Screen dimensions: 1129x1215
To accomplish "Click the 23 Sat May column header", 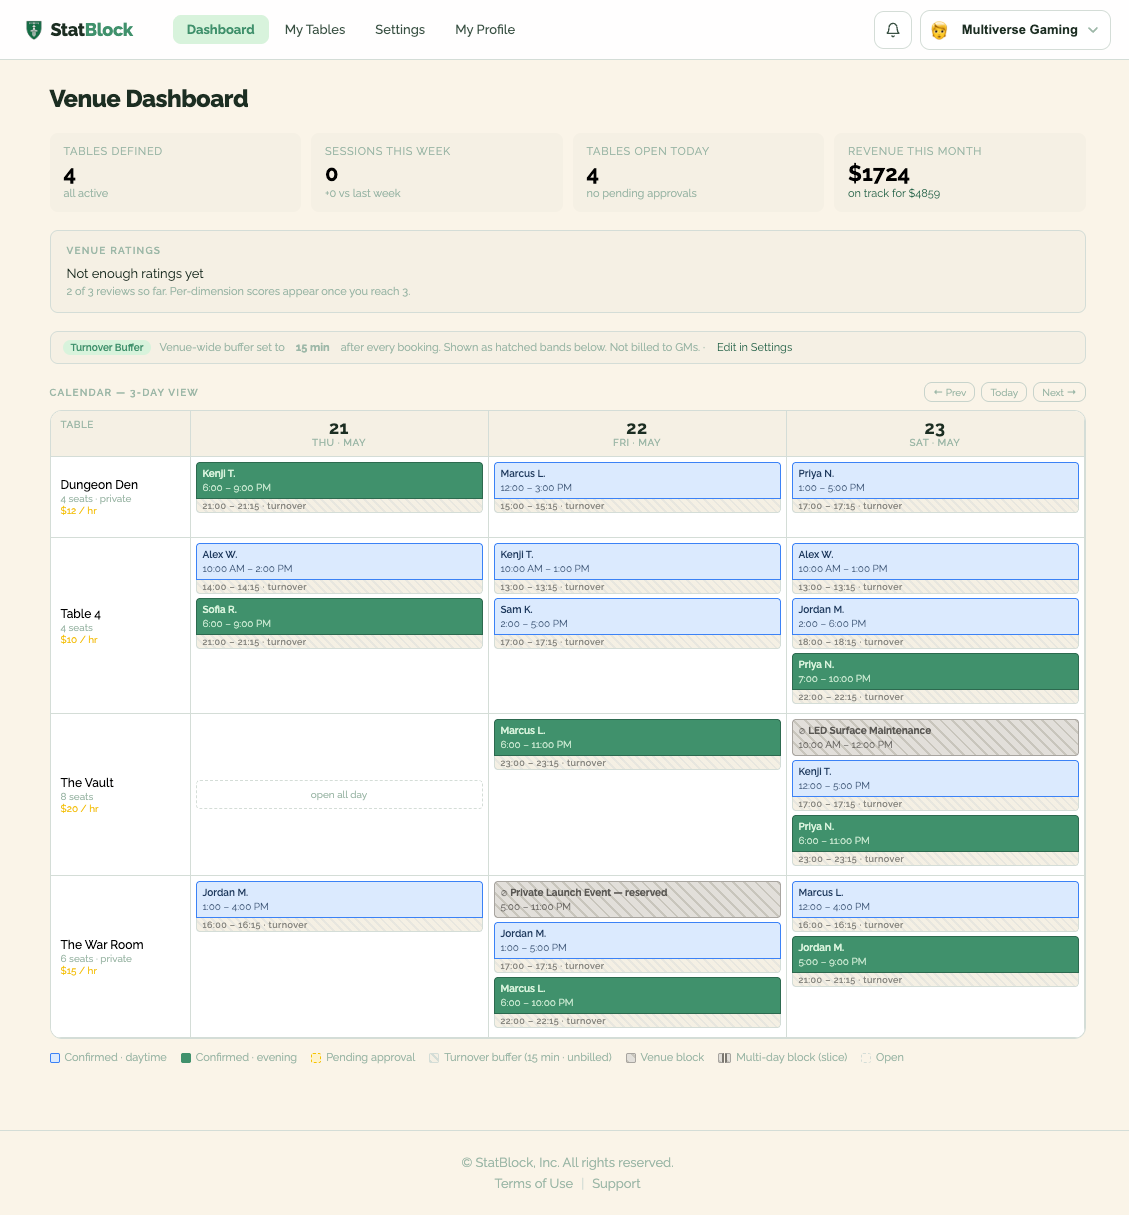I will [x=935, y=434].
